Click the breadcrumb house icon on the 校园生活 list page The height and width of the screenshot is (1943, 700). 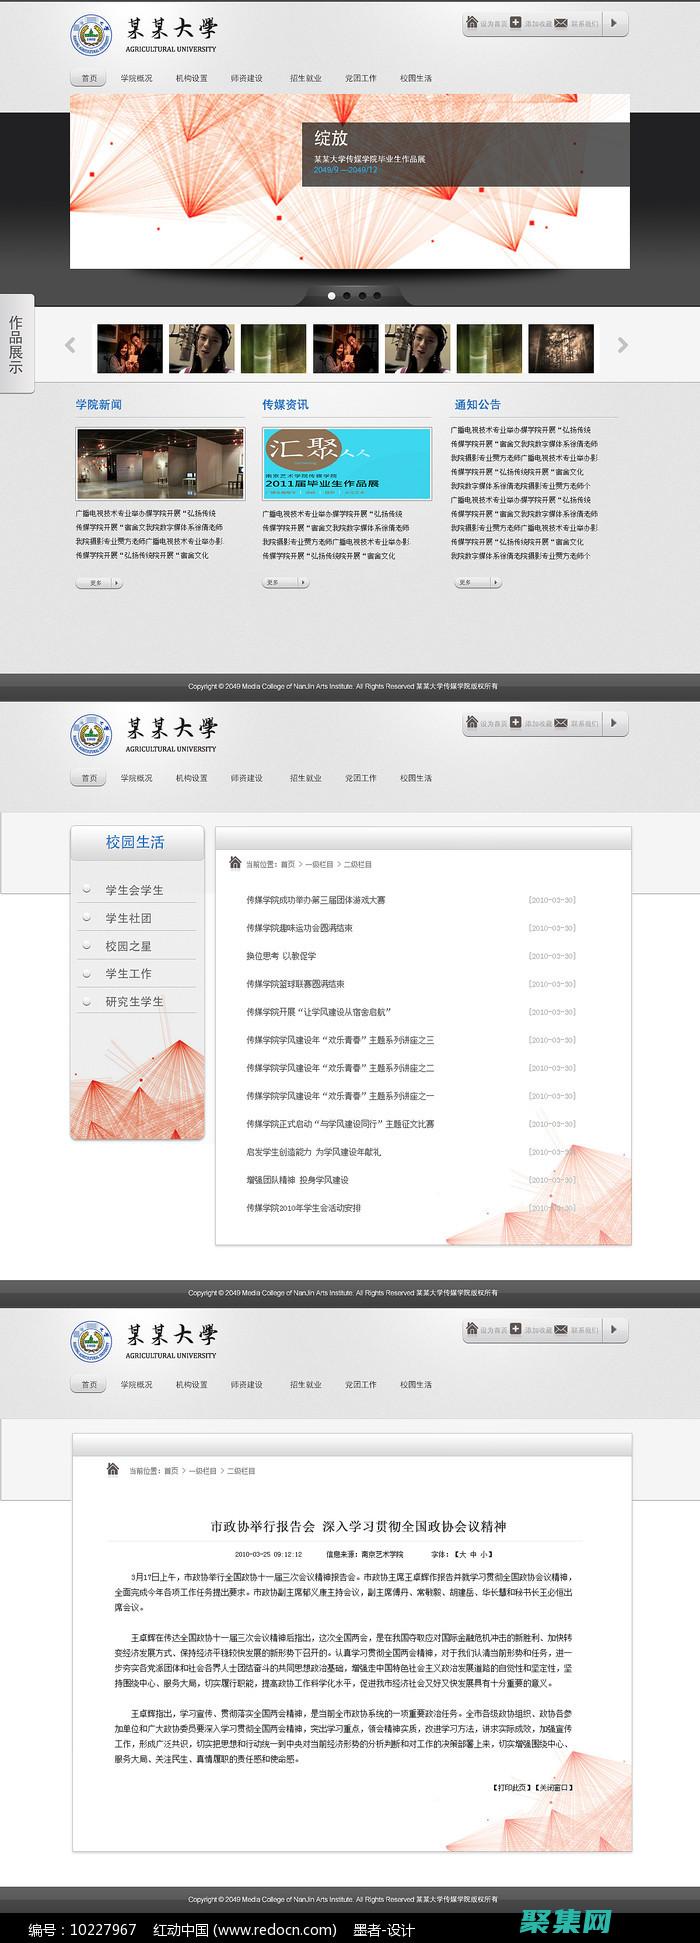235,862
